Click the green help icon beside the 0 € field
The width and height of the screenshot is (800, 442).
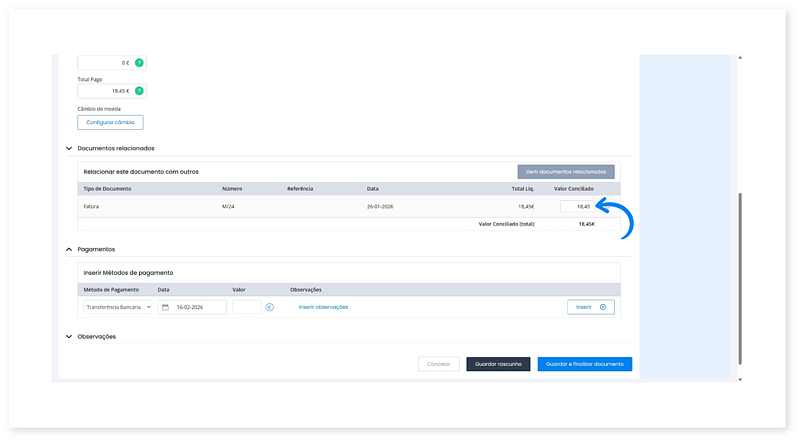click(x=139, y=63)
